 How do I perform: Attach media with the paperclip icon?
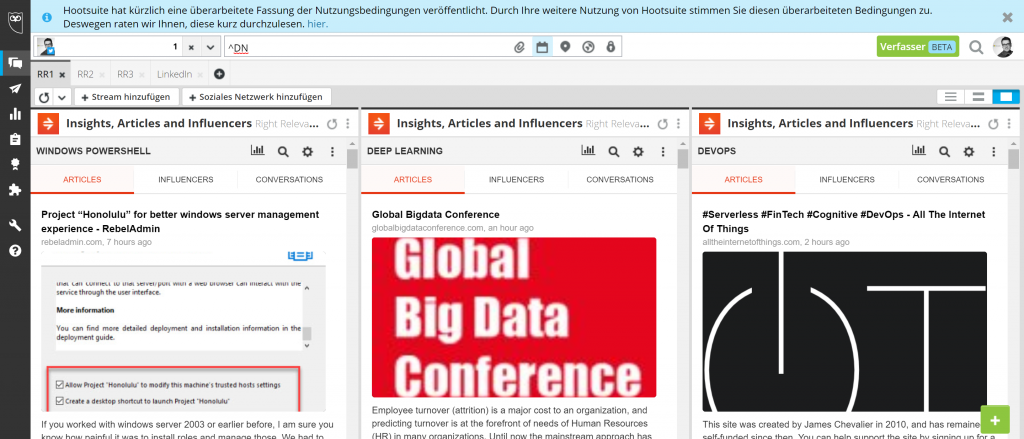point(519,47)
